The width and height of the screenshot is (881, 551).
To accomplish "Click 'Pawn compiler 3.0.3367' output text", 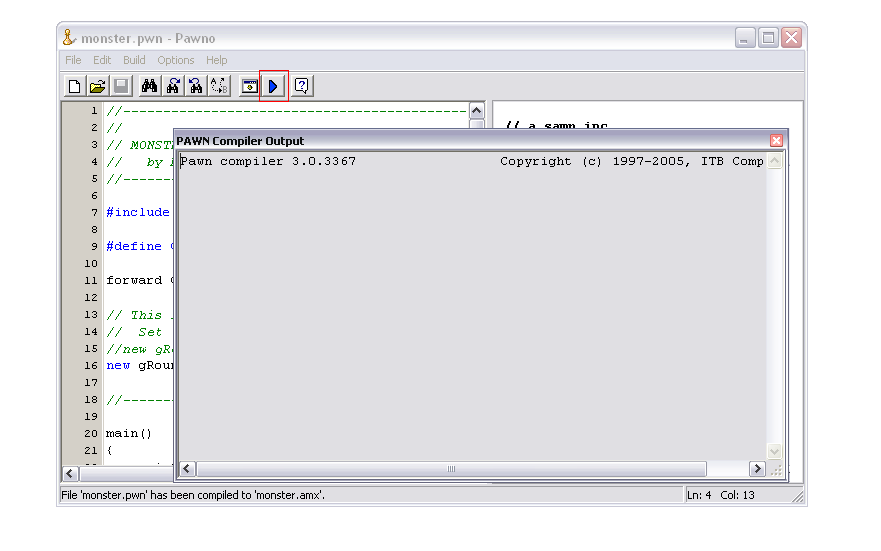I will pyautogui.click(x=268, y=161).
